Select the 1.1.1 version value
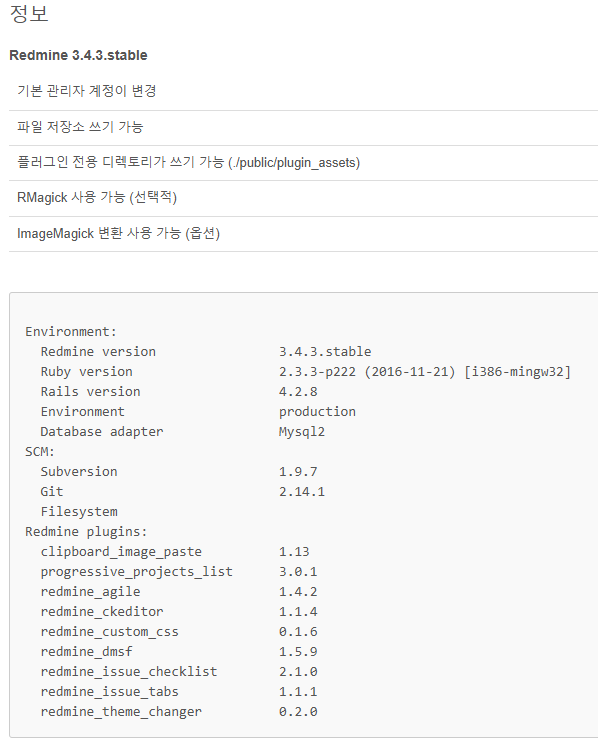This screenshot has width=598, height=743. [298, 691]
